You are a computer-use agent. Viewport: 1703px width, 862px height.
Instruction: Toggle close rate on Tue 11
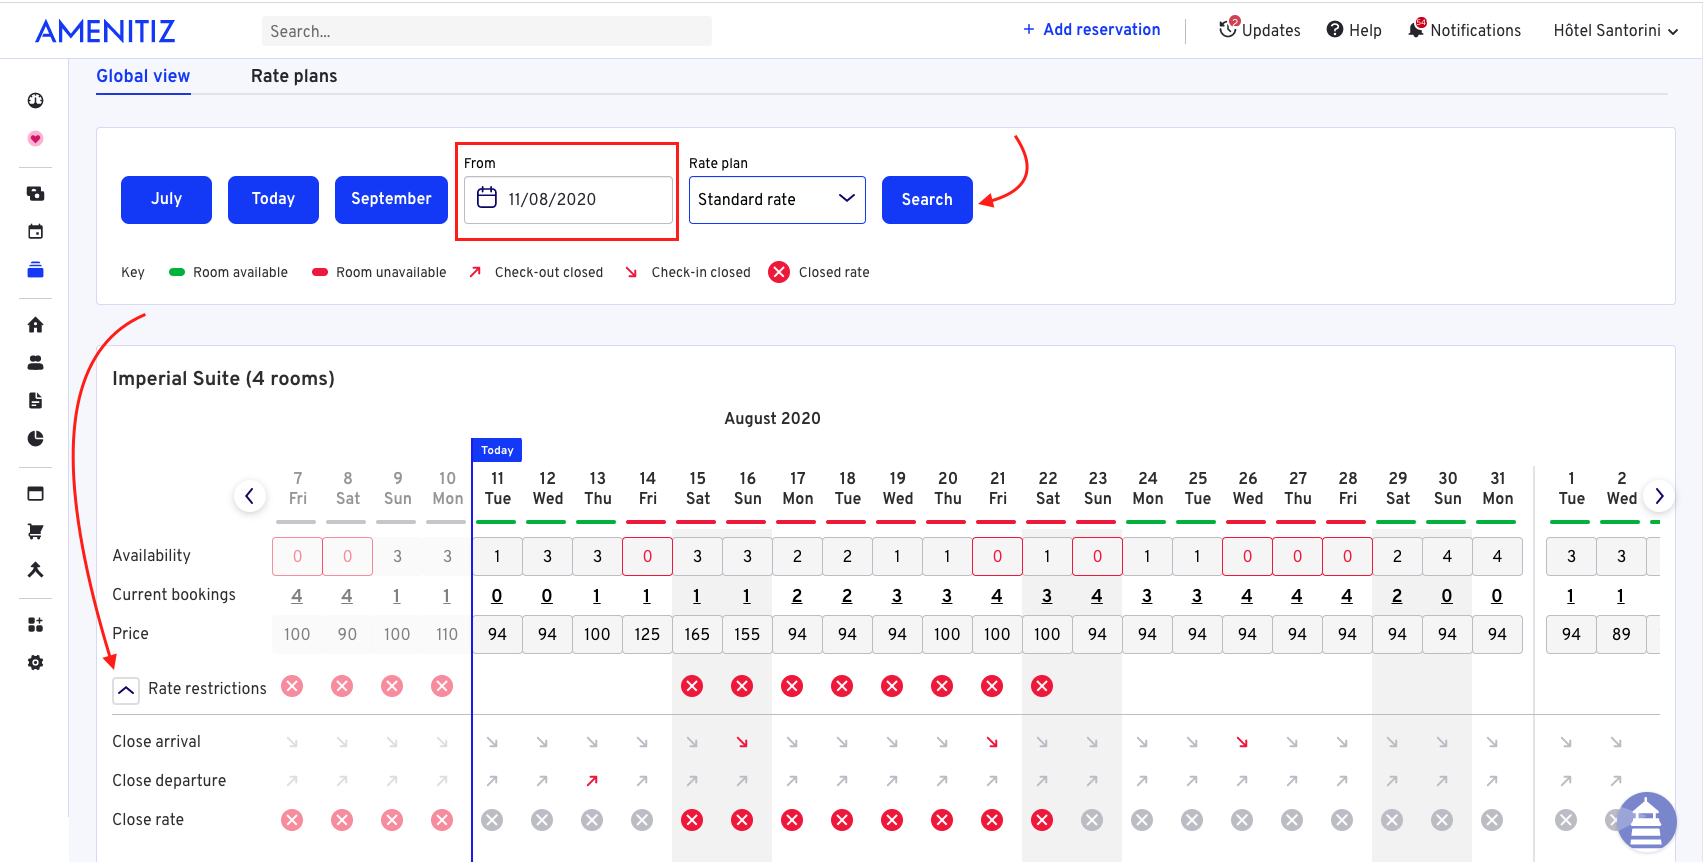click(492, 820)
